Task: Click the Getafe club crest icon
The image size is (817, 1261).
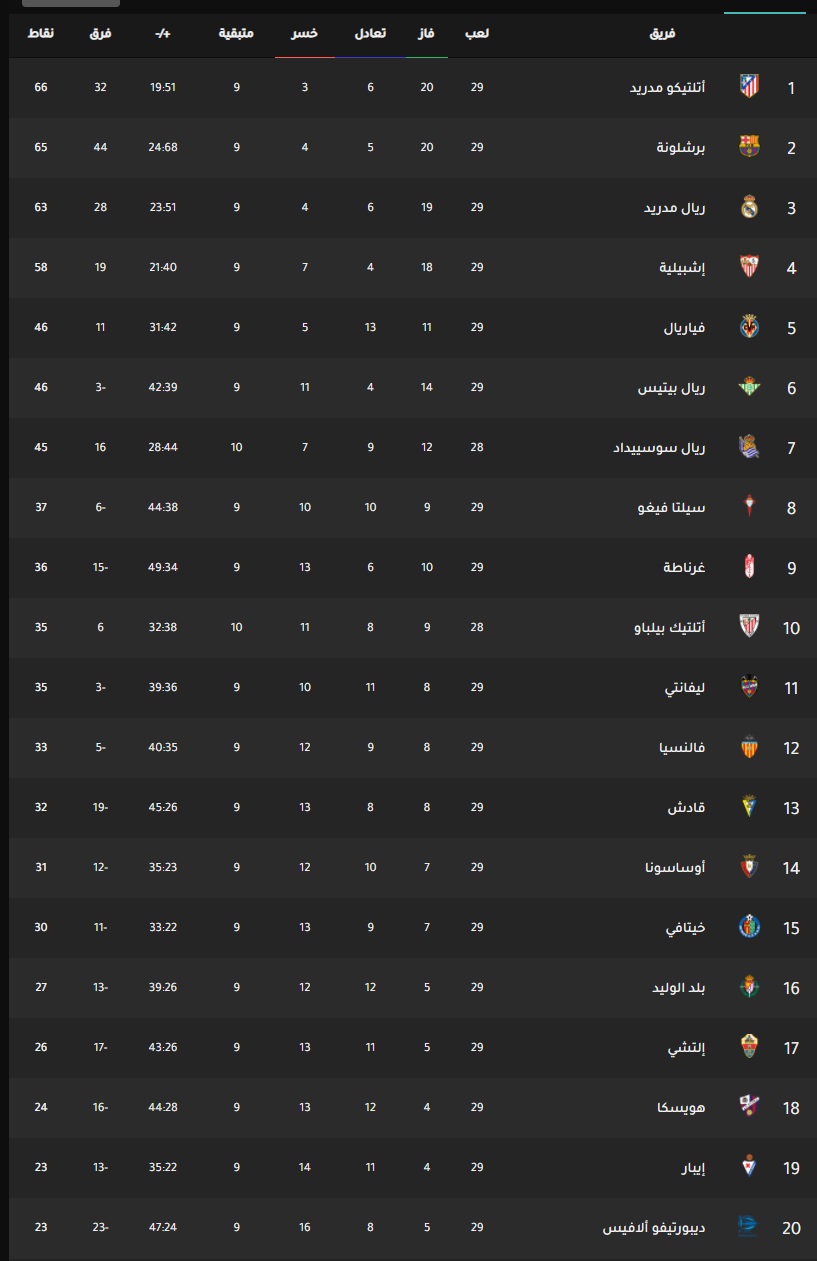Action: (x=749, y=927)
